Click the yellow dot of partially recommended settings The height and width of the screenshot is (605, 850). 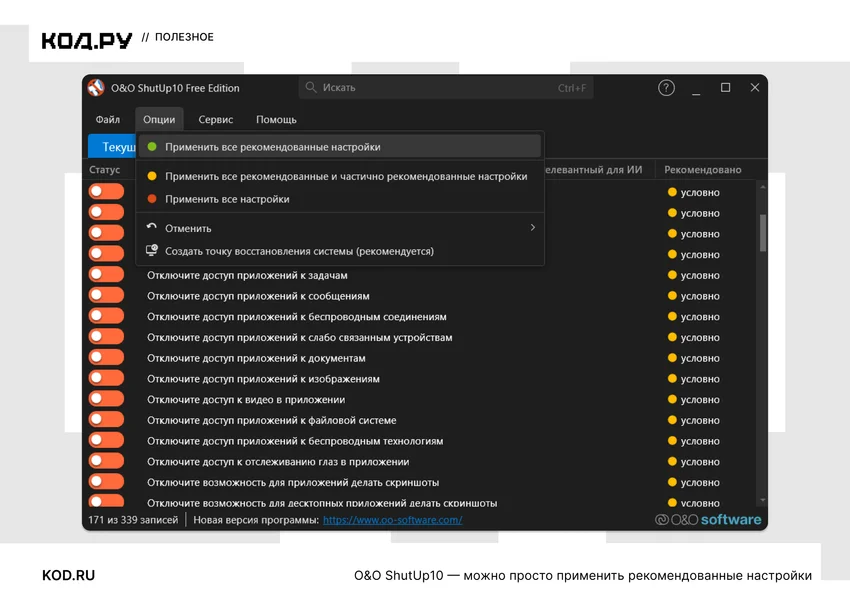[152, 176]
